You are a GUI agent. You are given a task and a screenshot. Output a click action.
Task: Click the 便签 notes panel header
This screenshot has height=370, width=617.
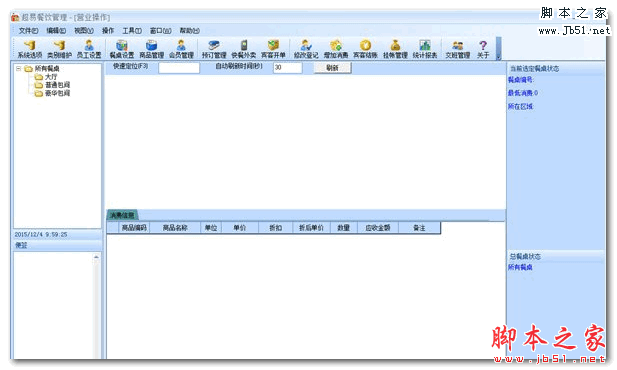pyautogui.click(x=57, y=245)
